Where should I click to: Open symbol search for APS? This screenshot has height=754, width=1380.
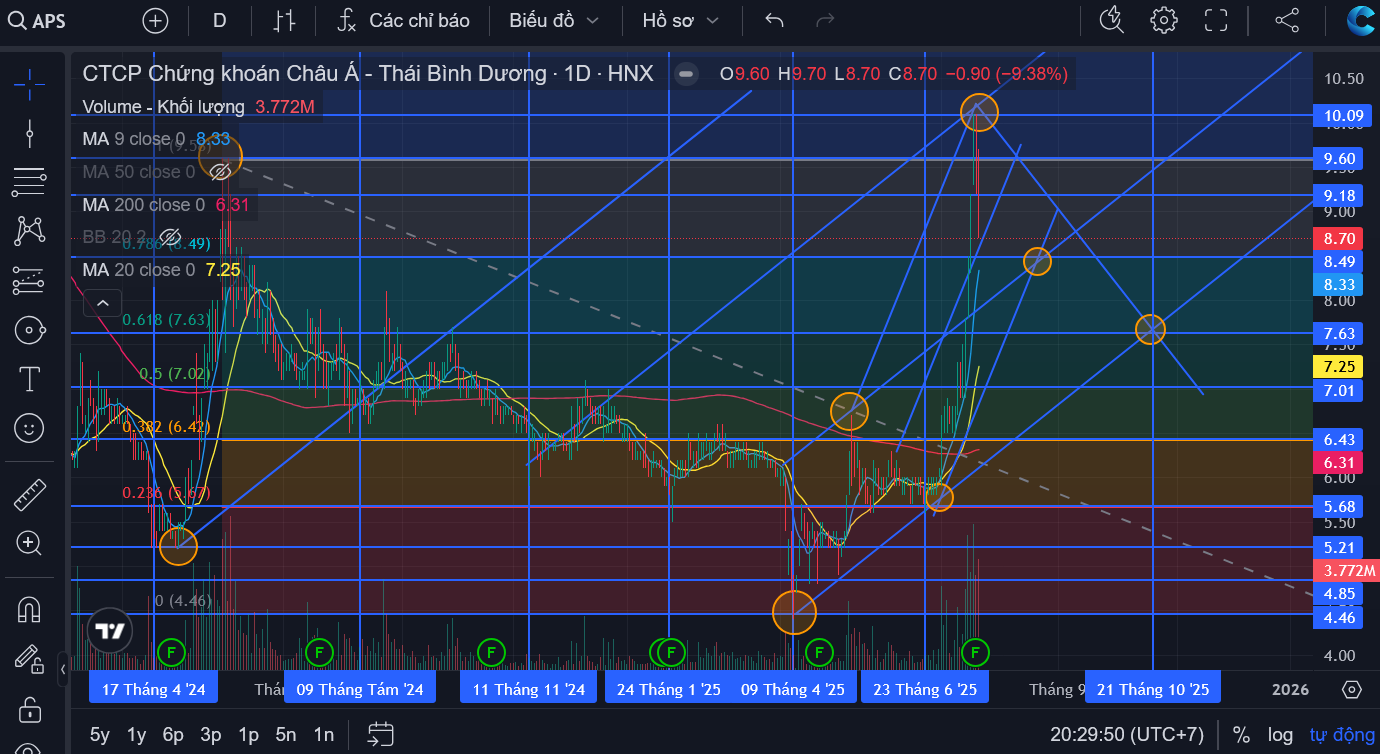(x=38, y=20)
